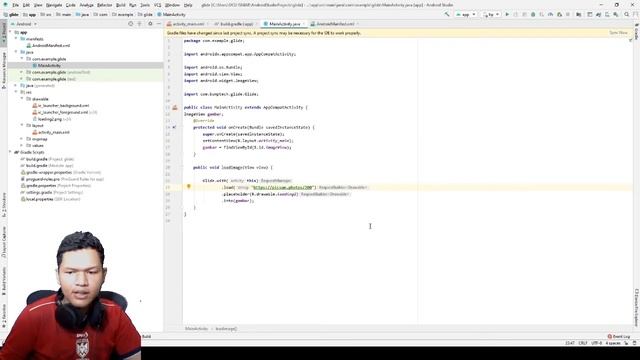Image resolution: width=640 pixels, height=360 pixels.
Task: Open the File menu
Action: (x=16, y=5)
